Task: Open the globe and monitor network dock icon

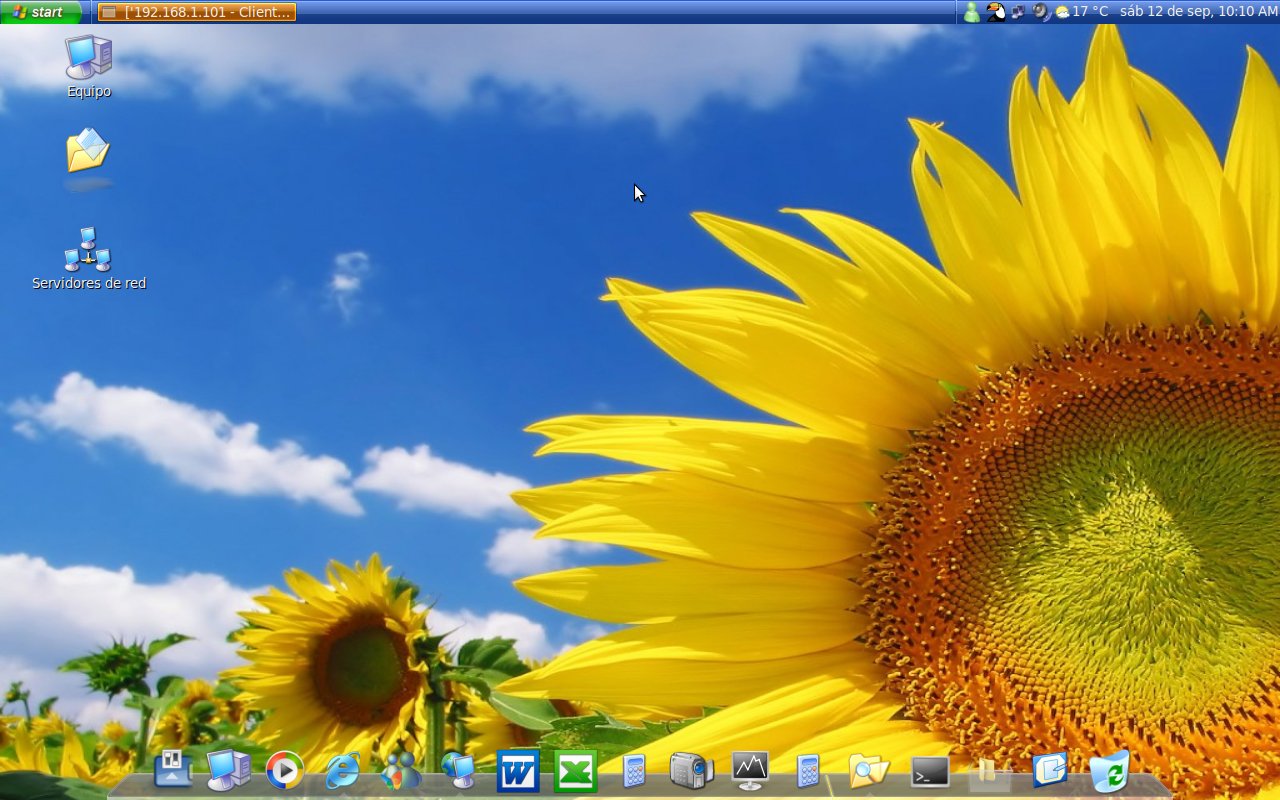Action: [458, 770]
